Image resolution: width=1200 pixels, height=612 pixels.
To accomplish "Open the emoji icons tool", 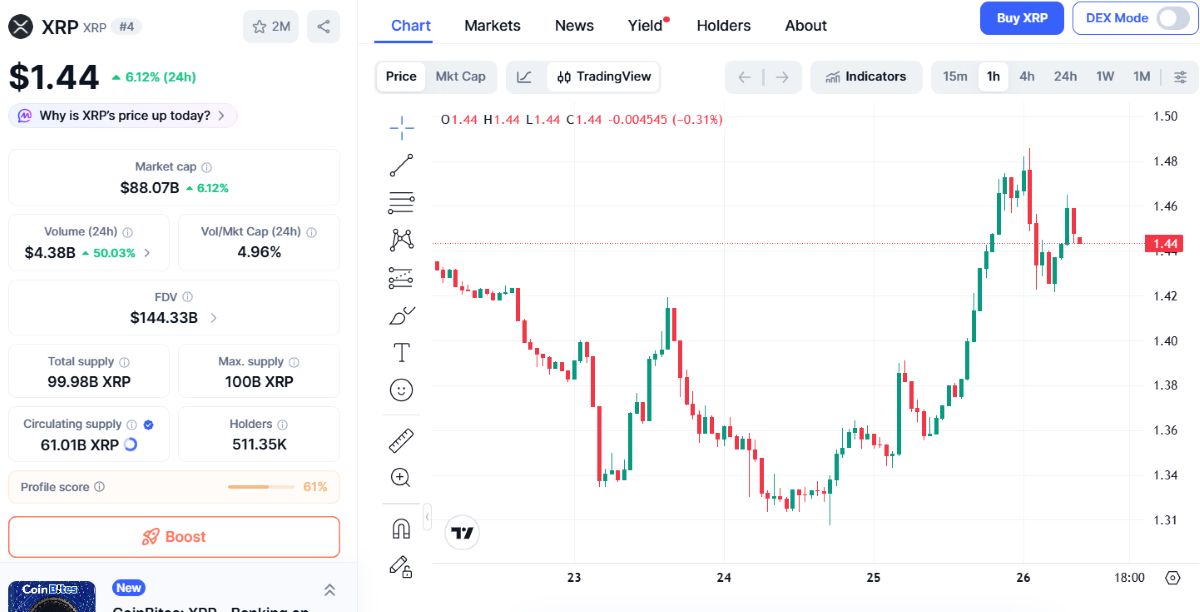I will coord(401,390).
